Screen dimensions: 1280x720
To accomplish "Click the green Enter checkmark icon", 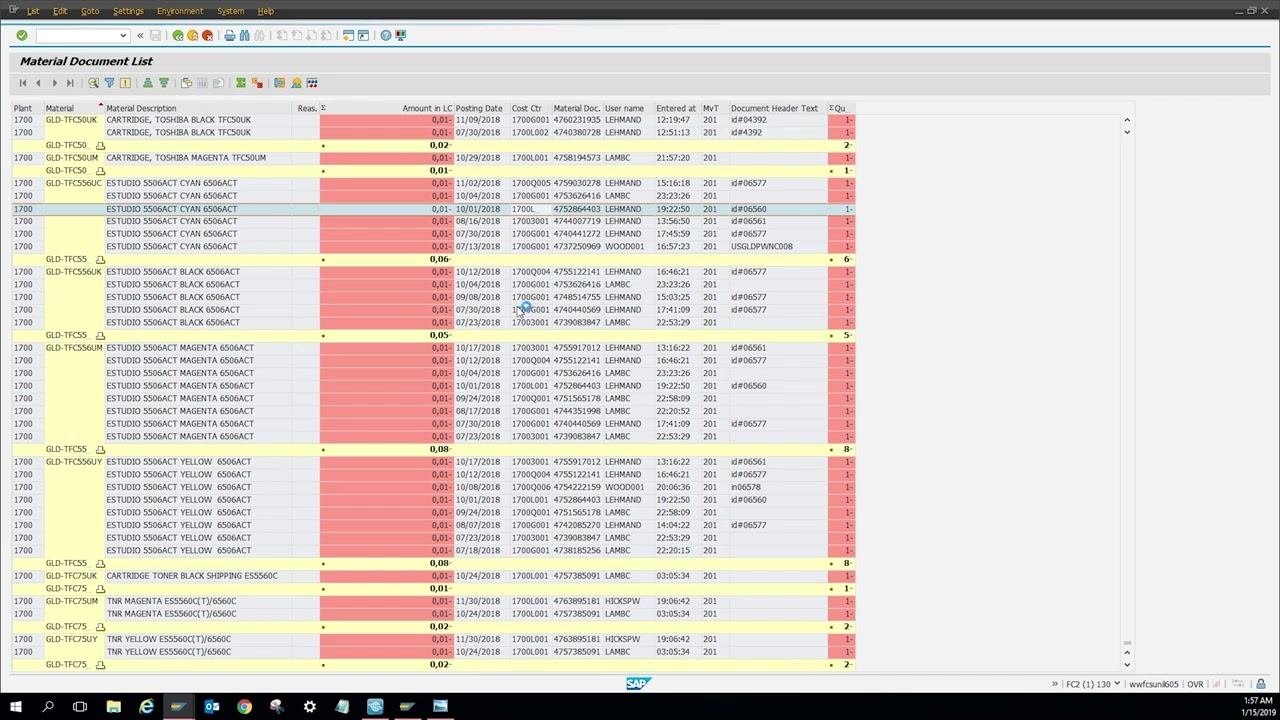I will 21,35.
